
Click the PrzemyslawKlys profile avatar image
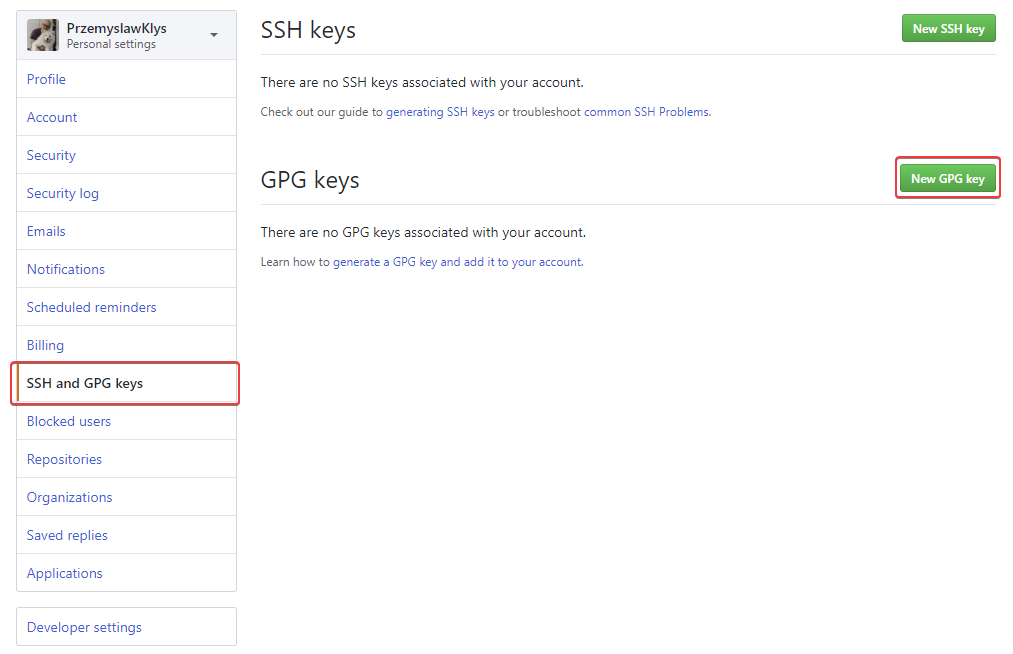tap(41, 34)
